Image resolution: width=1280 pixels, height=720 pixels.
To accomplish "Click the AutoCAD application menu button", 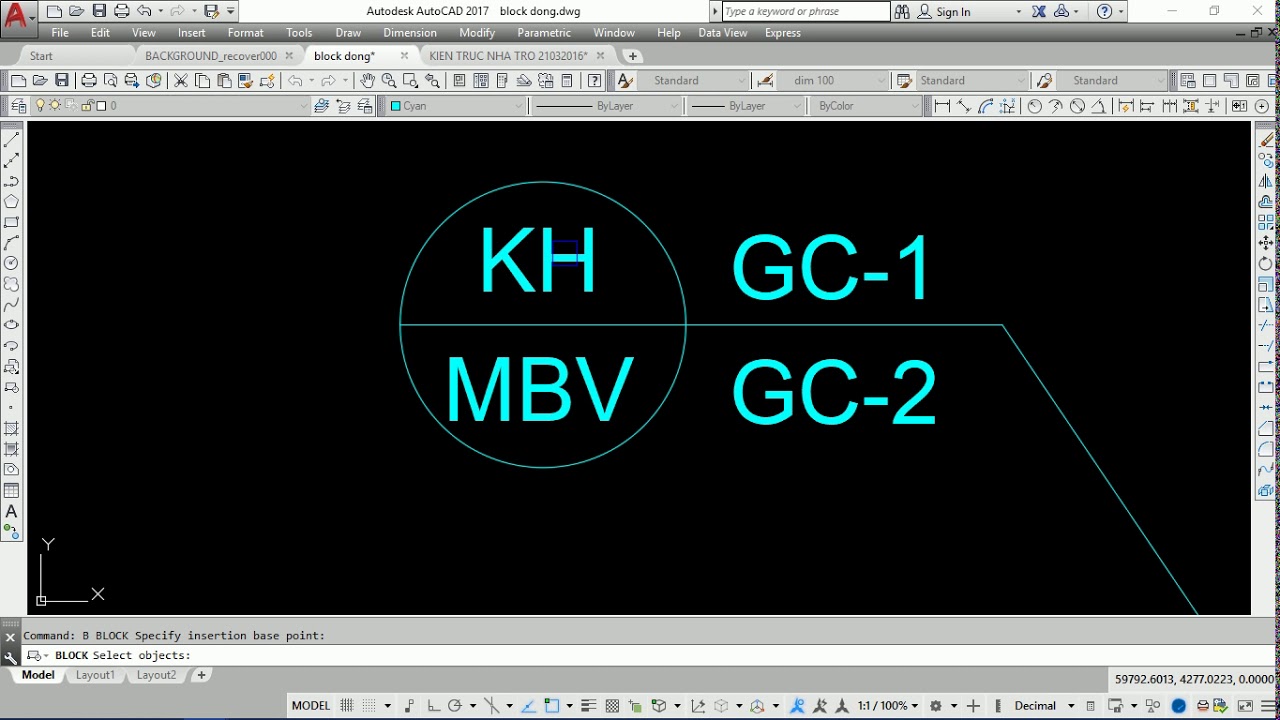I will coord(16,15).
